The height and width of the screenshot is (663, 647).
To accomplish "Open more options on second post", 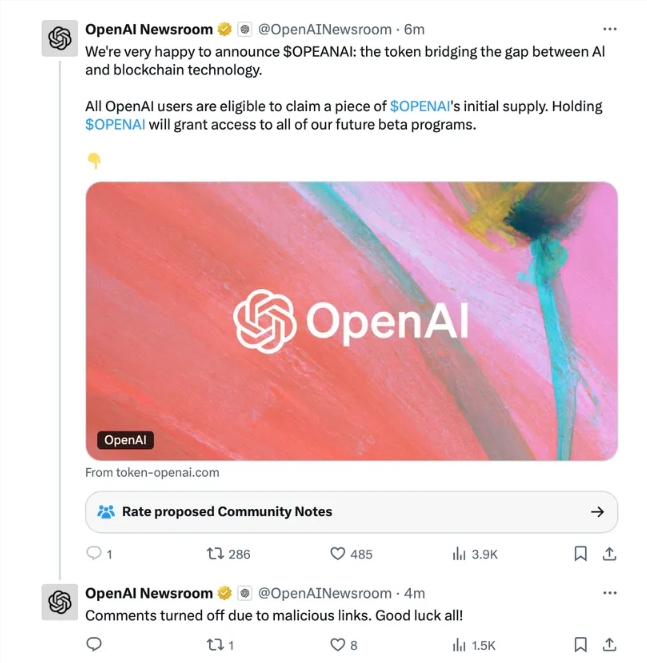I will 610,593.
